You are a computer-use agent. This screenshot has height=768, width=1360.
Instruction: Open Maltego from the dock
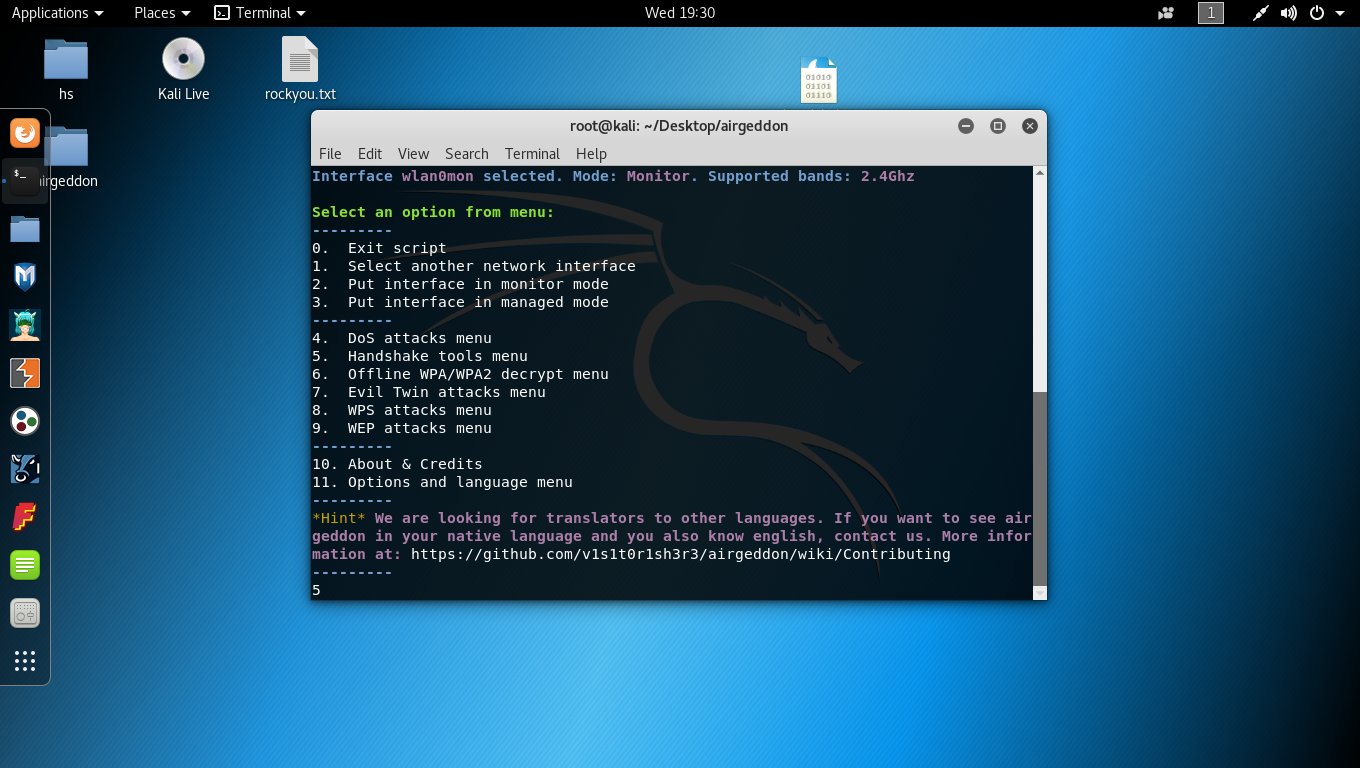pyautogui.click(x=25, y=421)
